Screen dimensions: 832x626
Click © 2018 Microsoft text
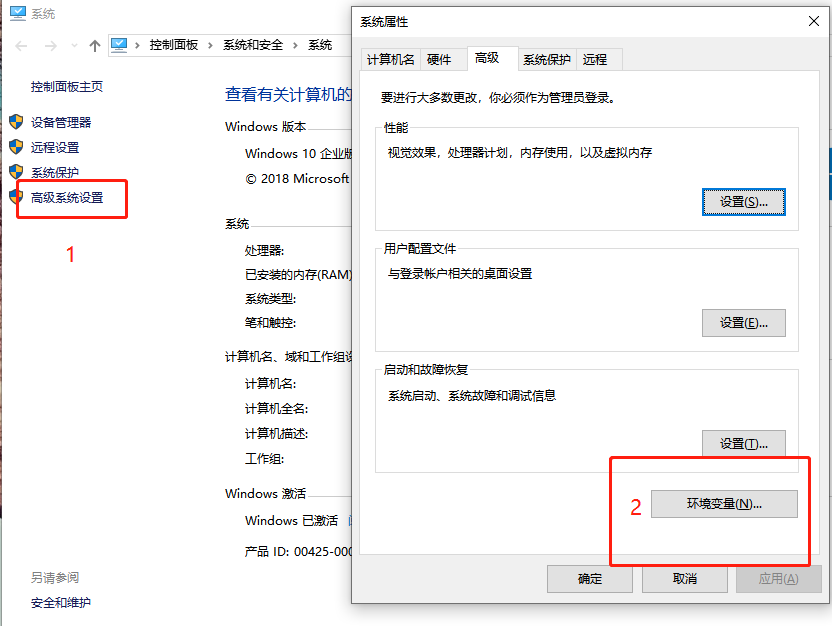coord(297,179)
